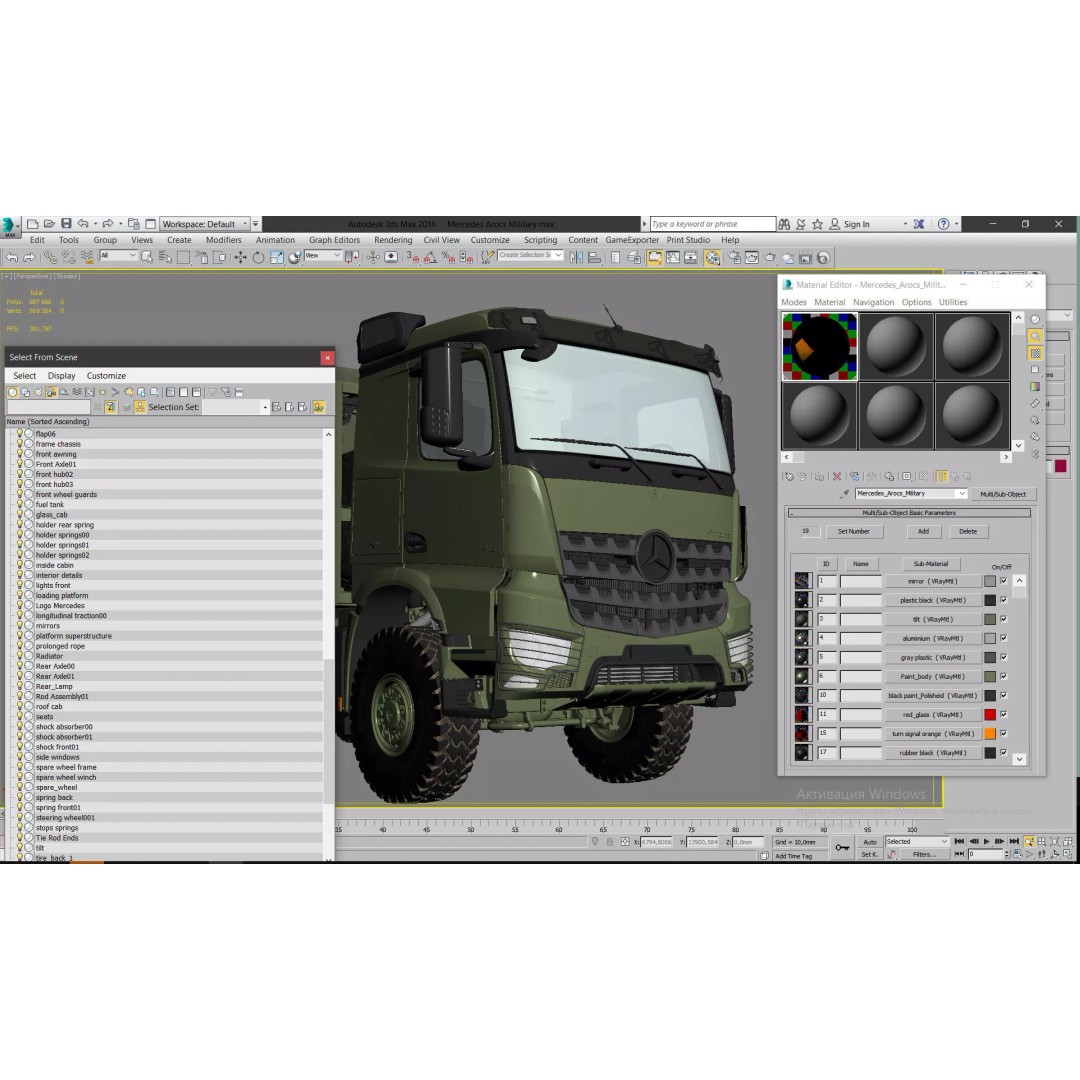Open Display menu in Select From Scene
The height and width of the screenshot is (1080, 1080).
61,375
